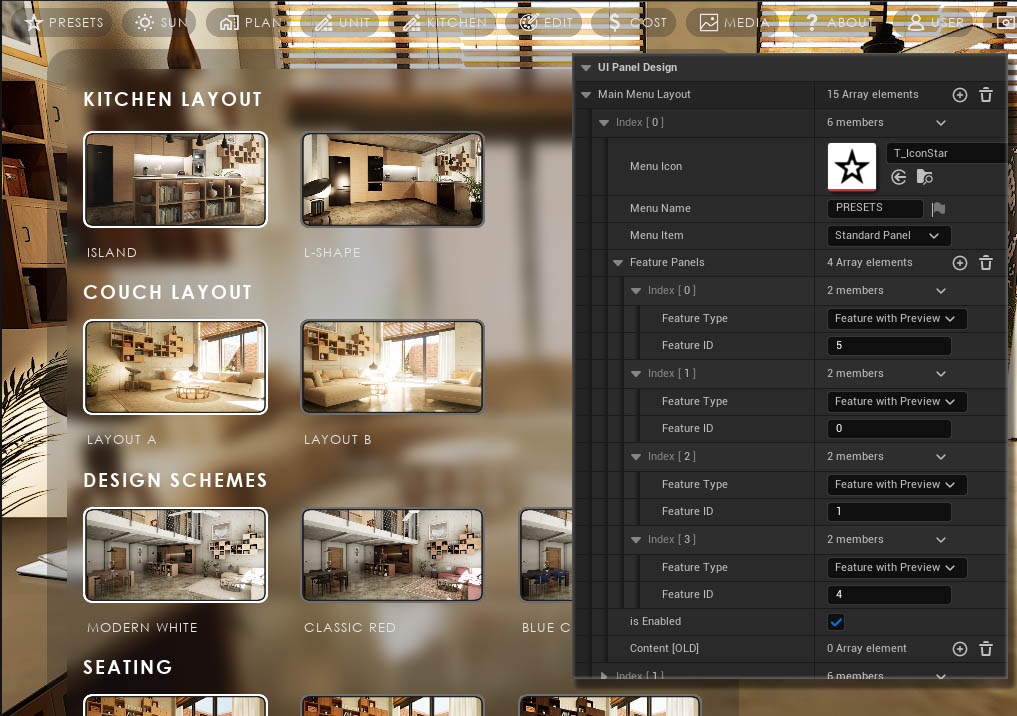
Task: Open the Standard Panel Menu Item dropdown
Action: [x=889, y=235]
